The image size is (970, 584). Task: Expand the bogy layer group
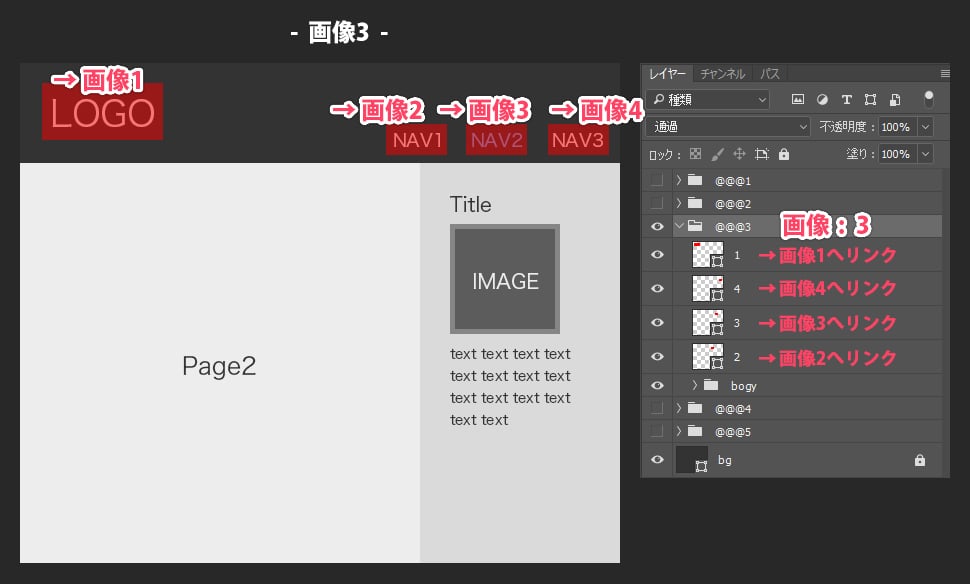695,385
